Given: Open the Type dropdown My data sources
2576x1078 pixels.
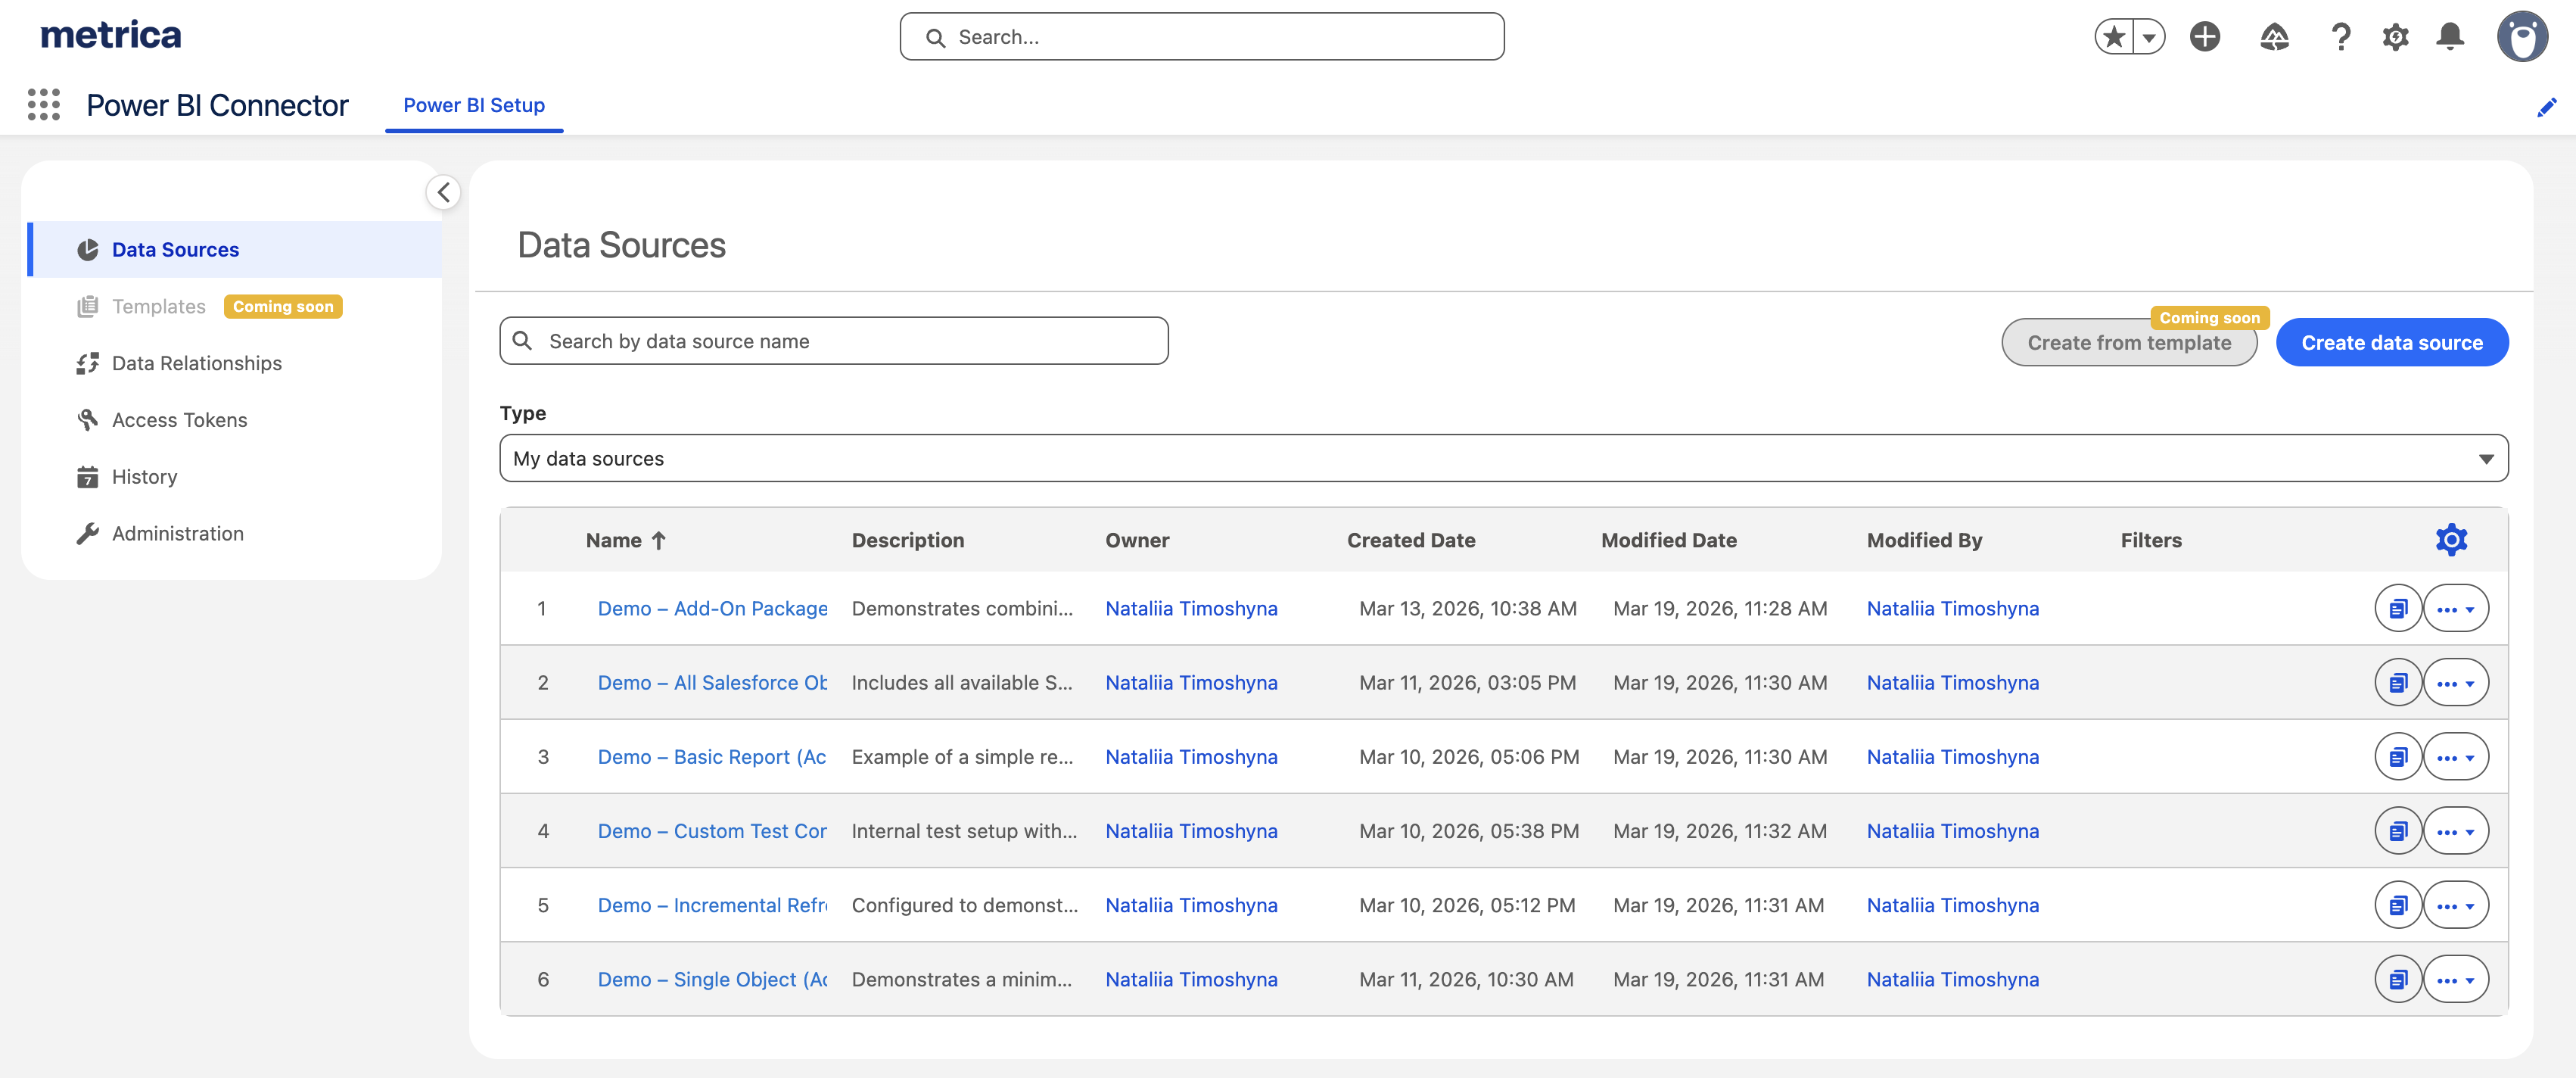Looking at the screenshot, I should pos(1503,459).
